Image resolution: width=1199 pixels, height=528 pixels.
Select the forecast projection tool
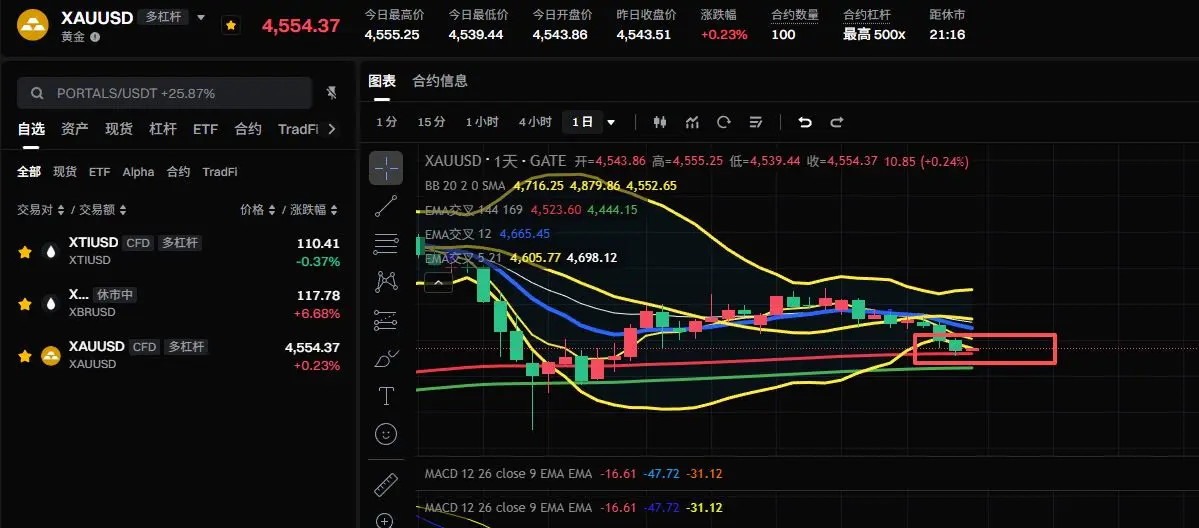coord(386,321)
